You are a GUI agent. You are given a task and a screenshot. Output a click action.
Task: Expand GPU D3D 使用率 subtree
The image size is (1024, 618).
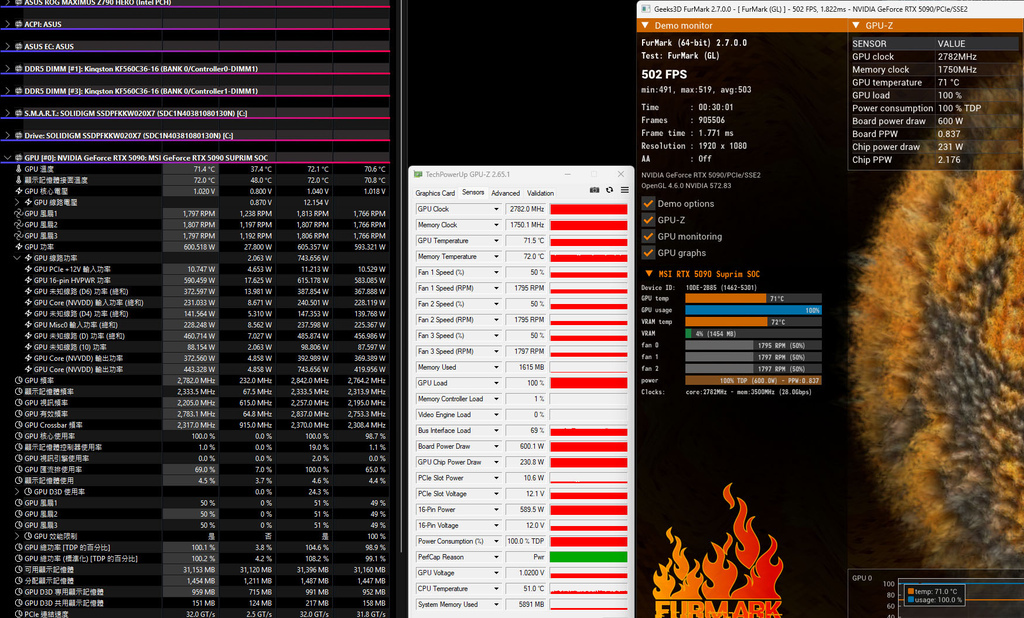point(17,491)
